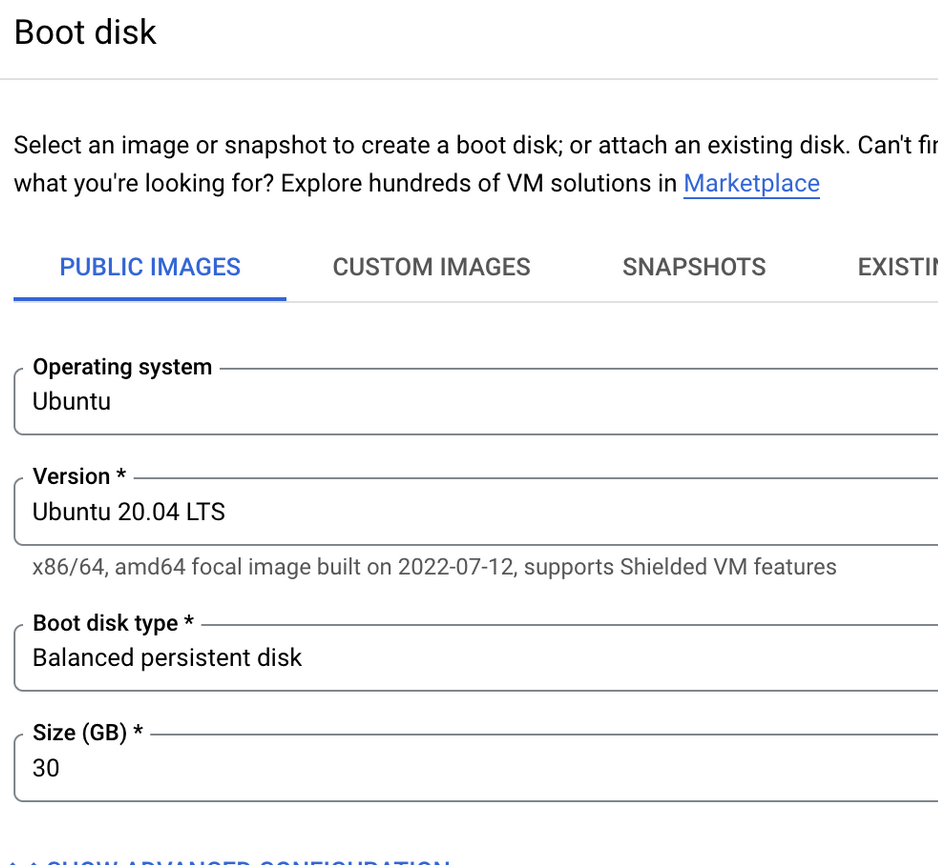Open the Boot disk type dropdown
938x865 pixels.
476,658
